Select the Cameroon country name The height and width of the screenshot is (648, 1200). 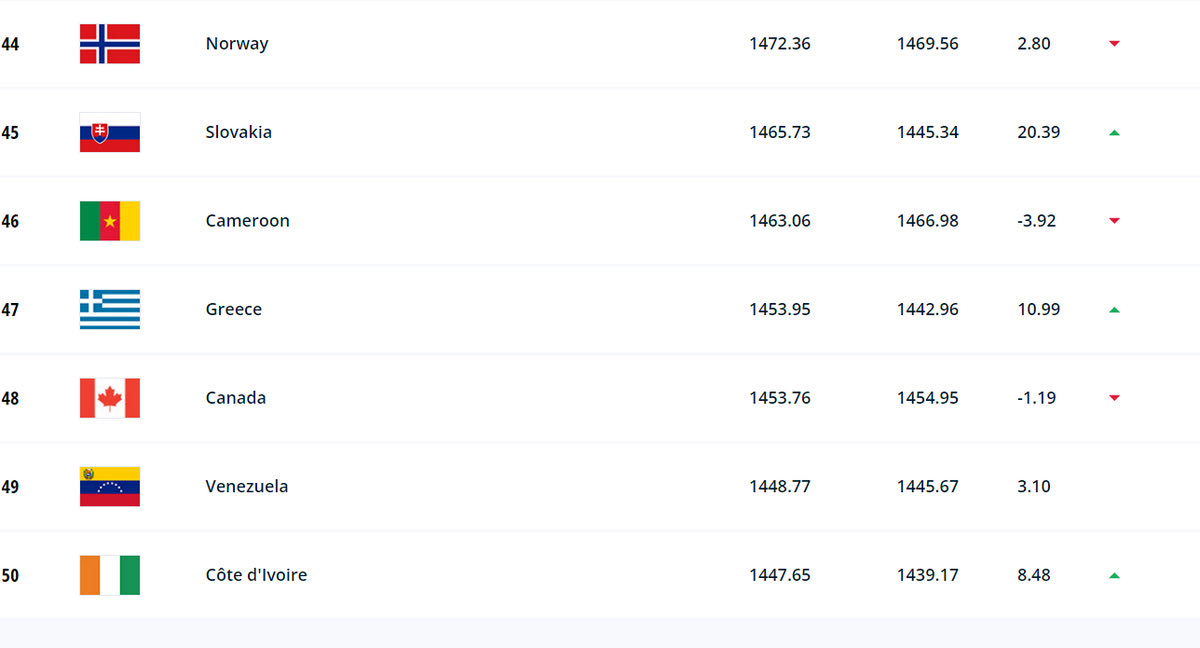point(248,221)
